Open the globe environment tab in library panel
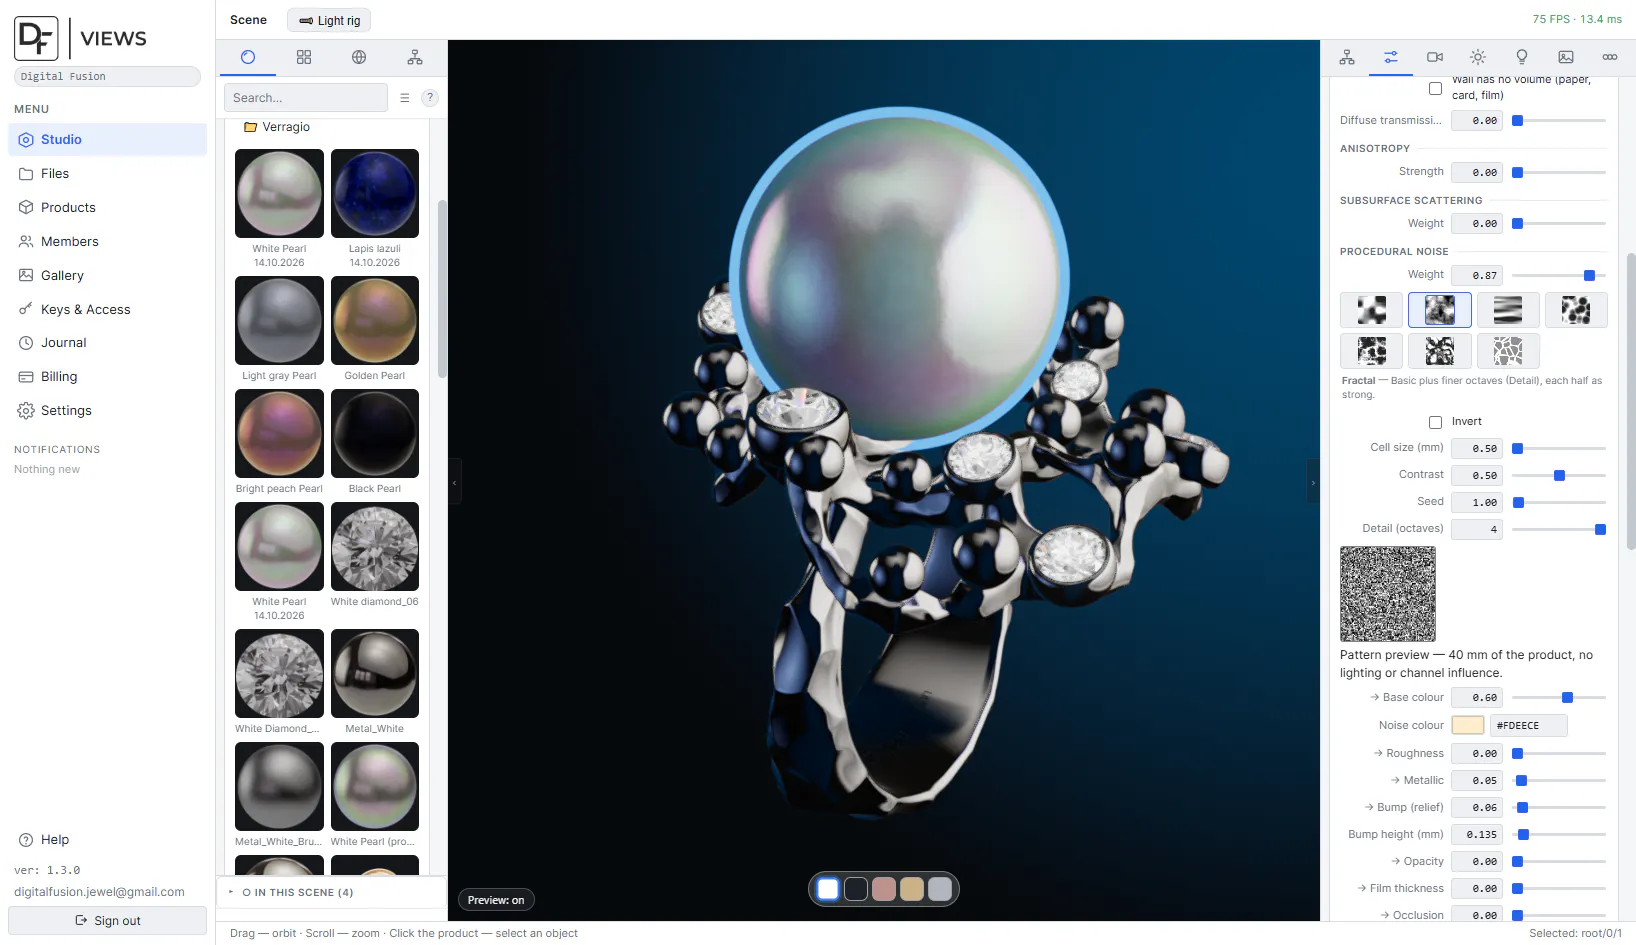The height and width of the screenshot is (945, 1636). click(x=359, y=57)
